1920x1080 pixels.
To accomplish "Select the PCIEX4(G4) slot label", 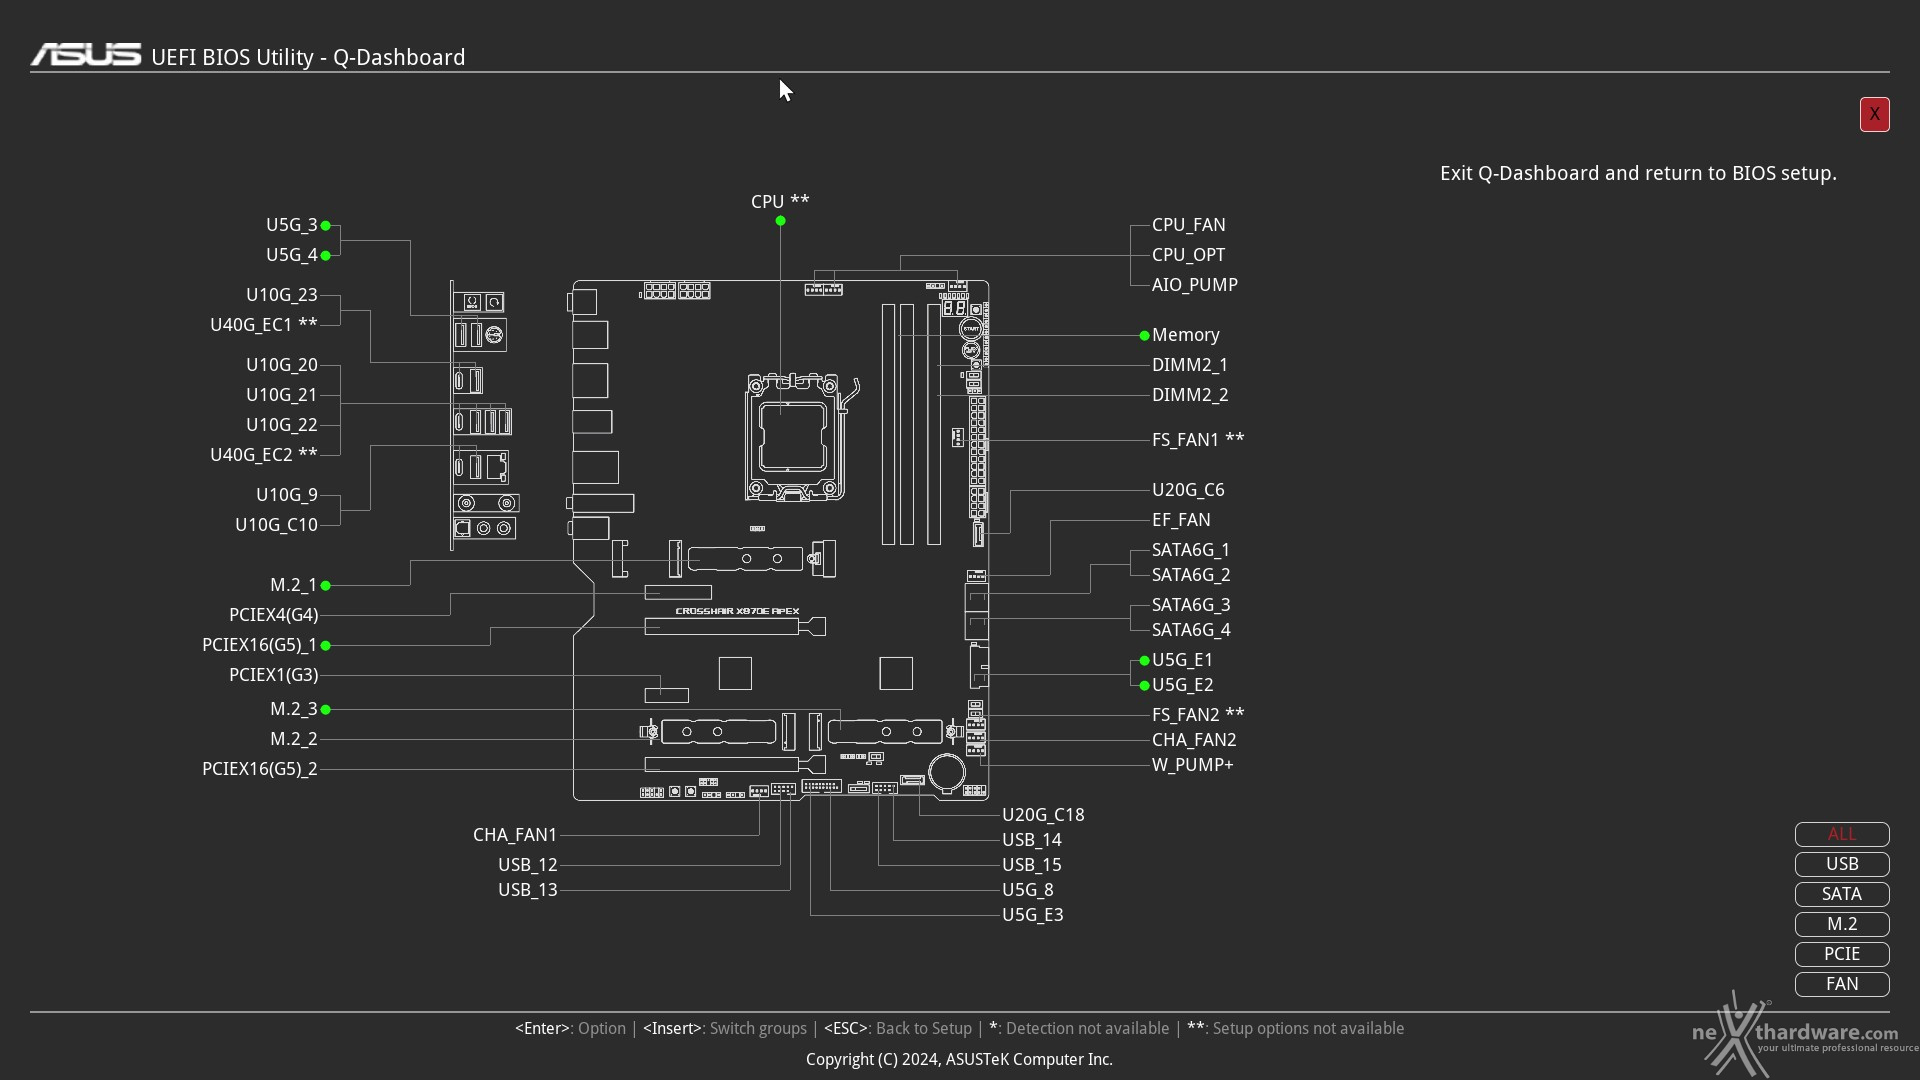I will (273, 615).
